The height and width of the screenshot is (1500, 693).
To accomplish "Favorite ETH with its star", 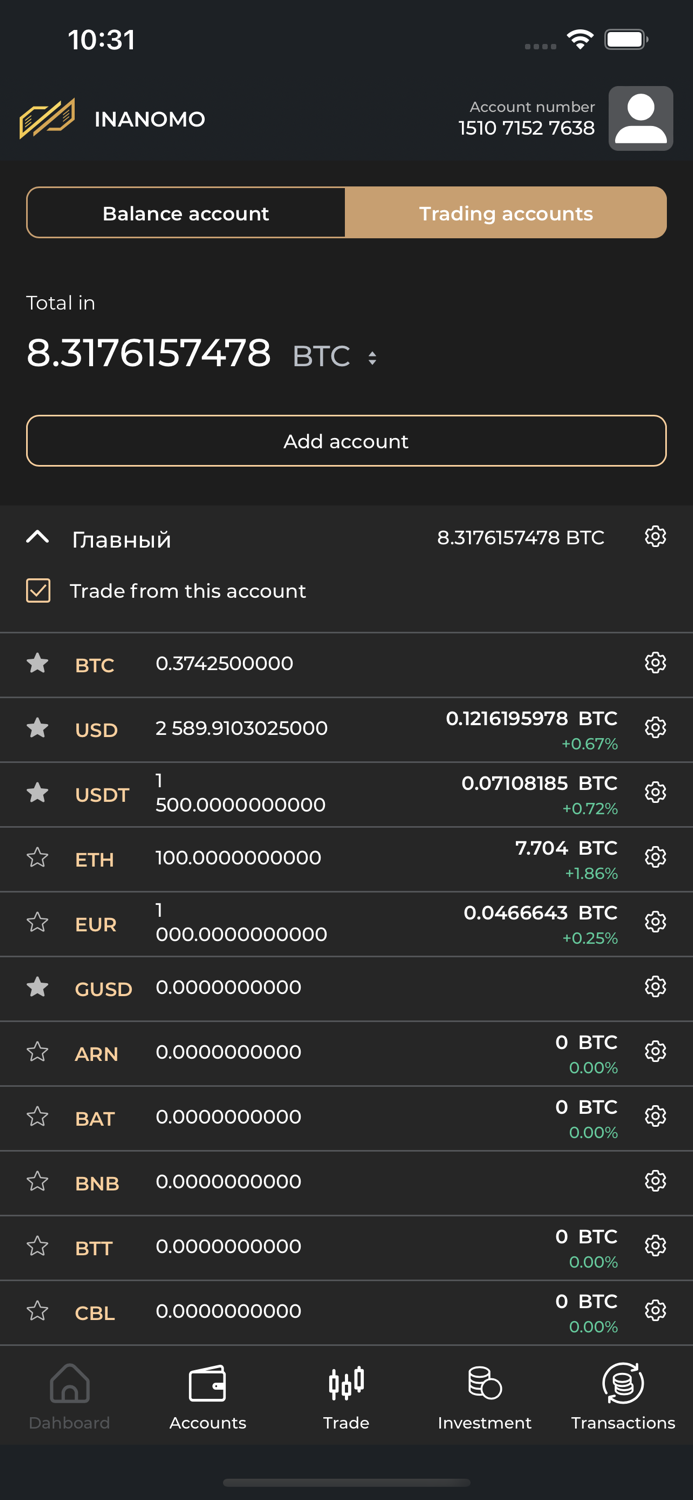I will pos(37,857).
